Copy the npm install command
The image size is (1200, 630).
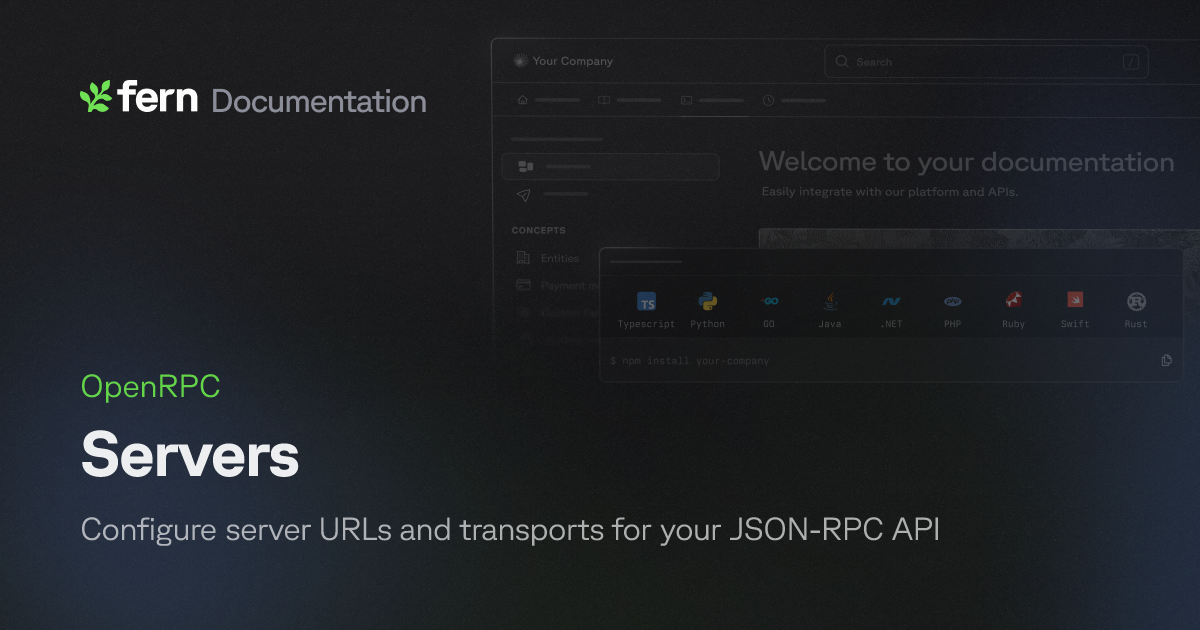(x=1166, y=360)
